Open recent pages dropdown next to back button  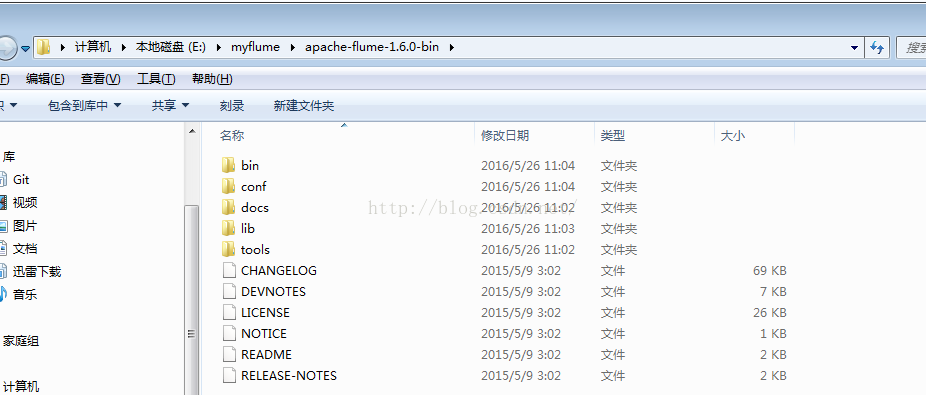click(x=25, y=49)
